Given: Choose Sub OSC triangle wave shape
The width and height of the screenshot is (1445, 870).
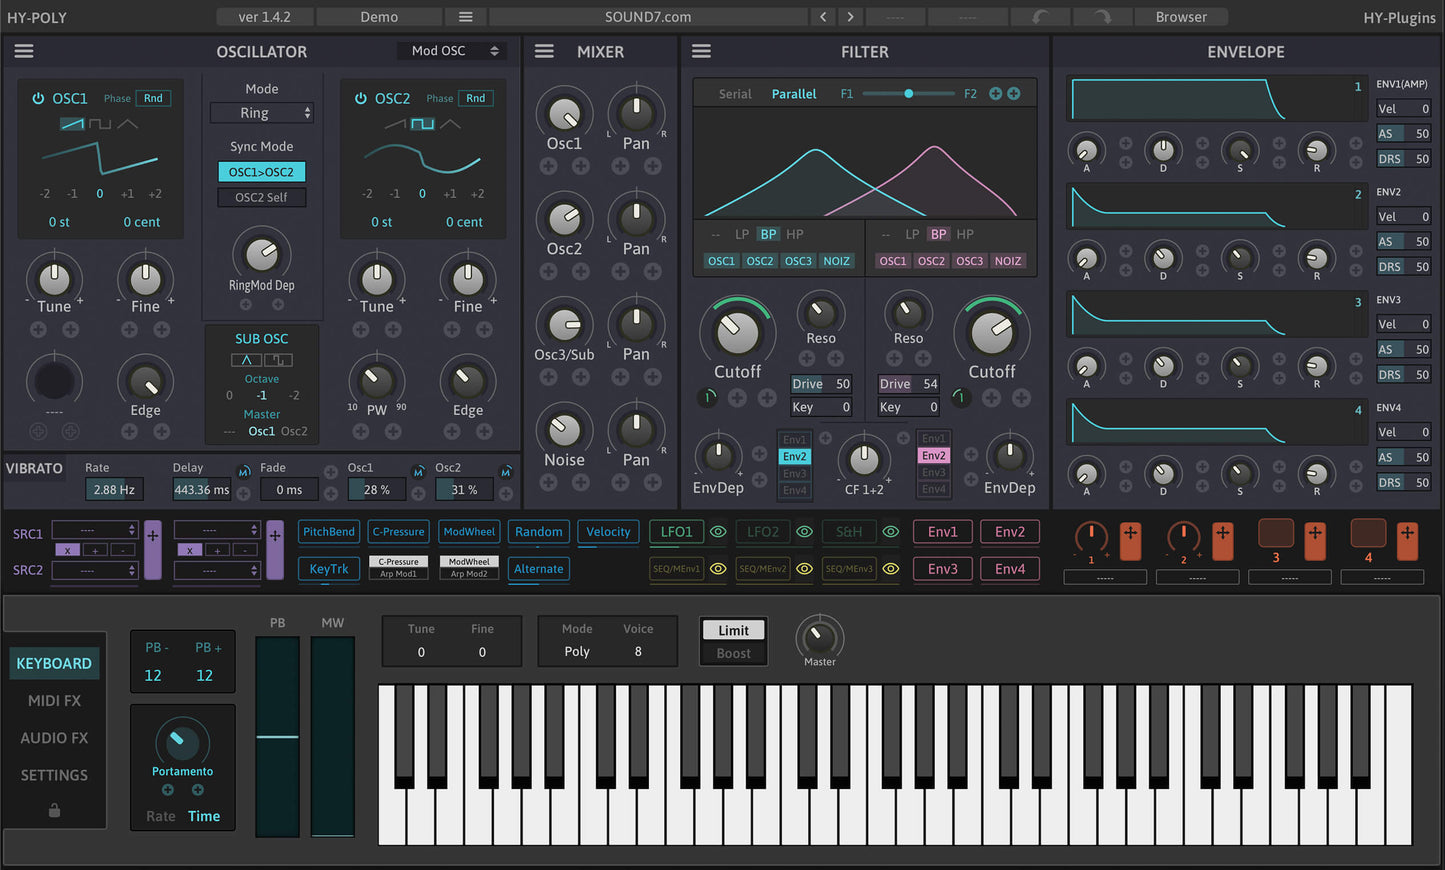Looking at the screenshot, I should (246, 360).
